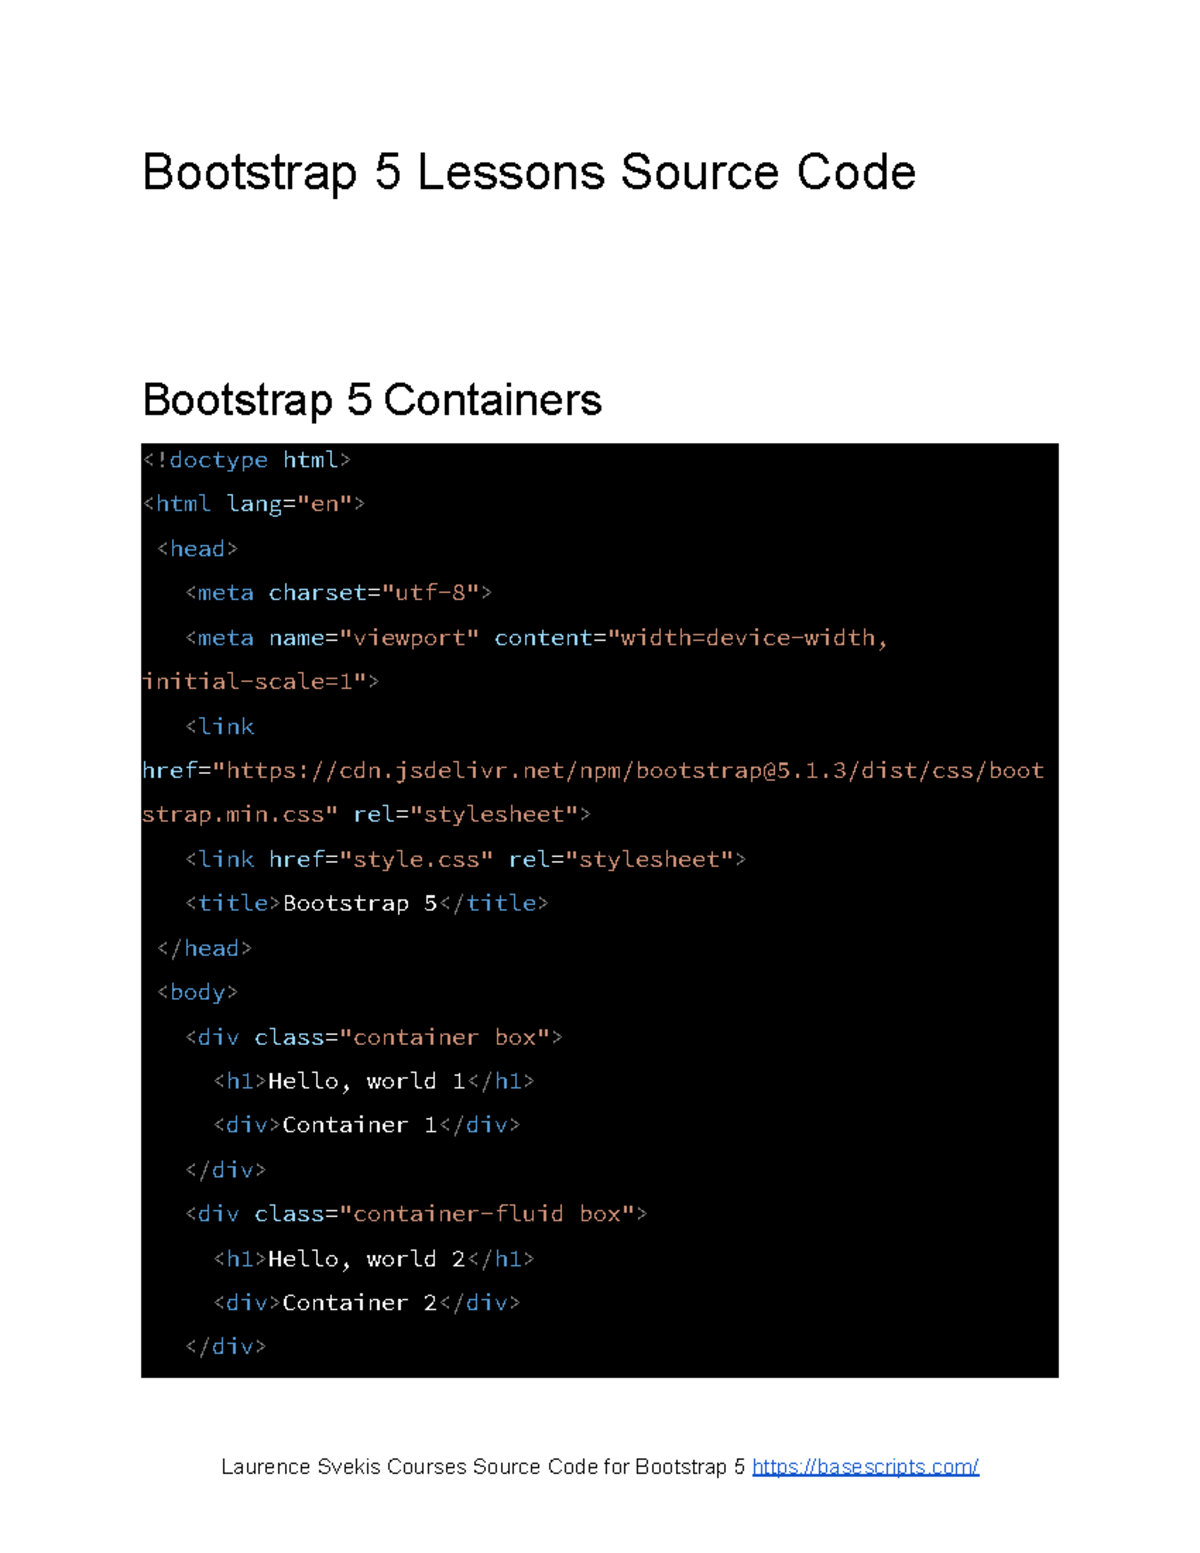
Task: Click the jsdelivr CDN href URL line
Action: (x=593, y=771)
